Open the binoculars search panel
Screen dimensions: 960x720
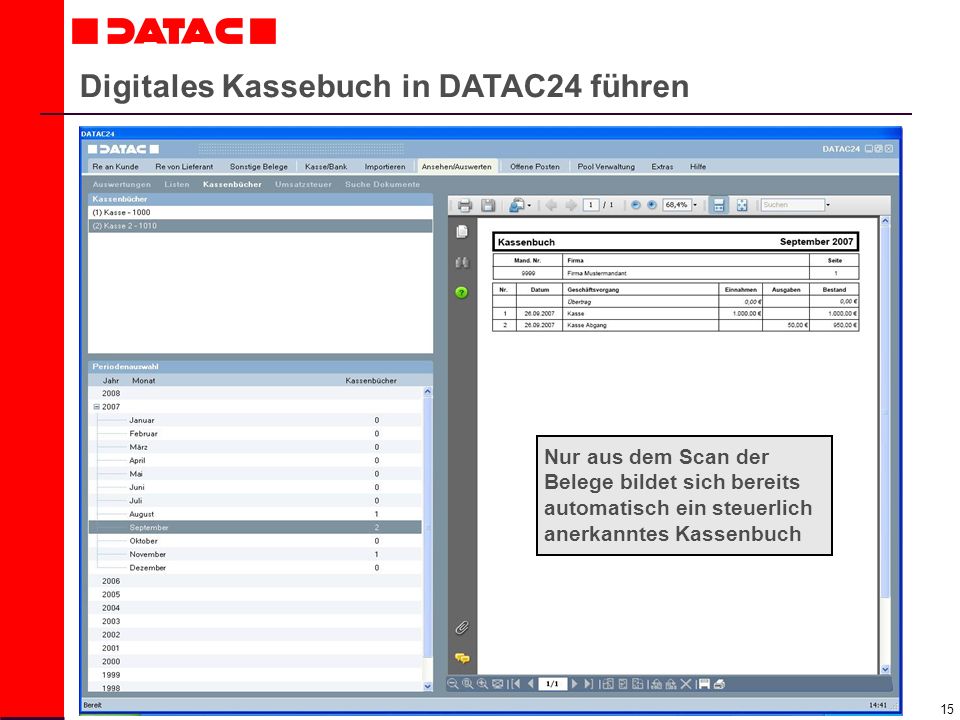(462, 263)
